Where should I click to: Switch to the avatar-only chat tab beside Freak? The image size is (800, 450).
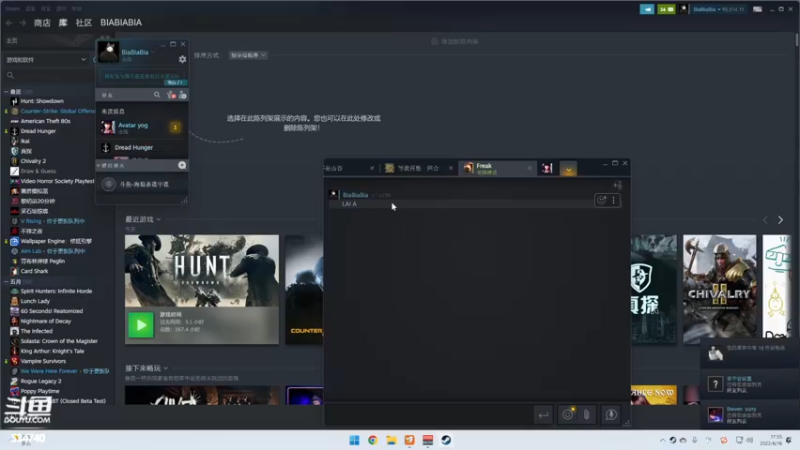(x=547, y=168)
